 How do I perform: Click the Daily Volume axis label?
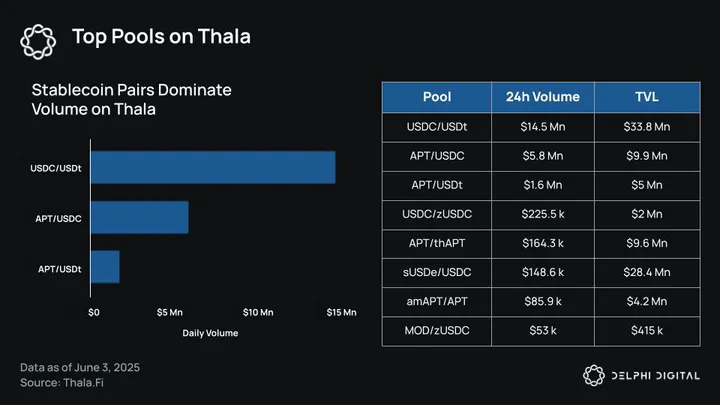[x=208, y=331]
